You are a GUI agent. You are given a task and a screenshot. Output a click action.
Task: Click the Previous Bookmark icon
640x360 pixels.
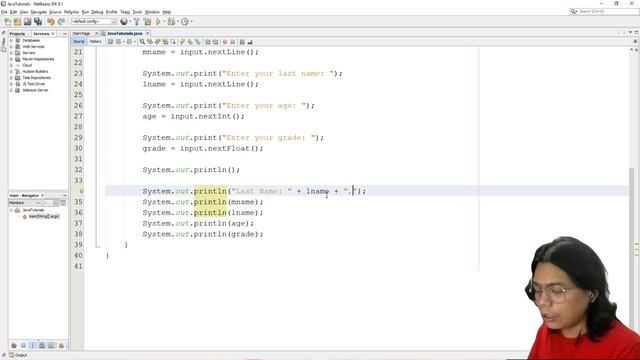(181, 42)
